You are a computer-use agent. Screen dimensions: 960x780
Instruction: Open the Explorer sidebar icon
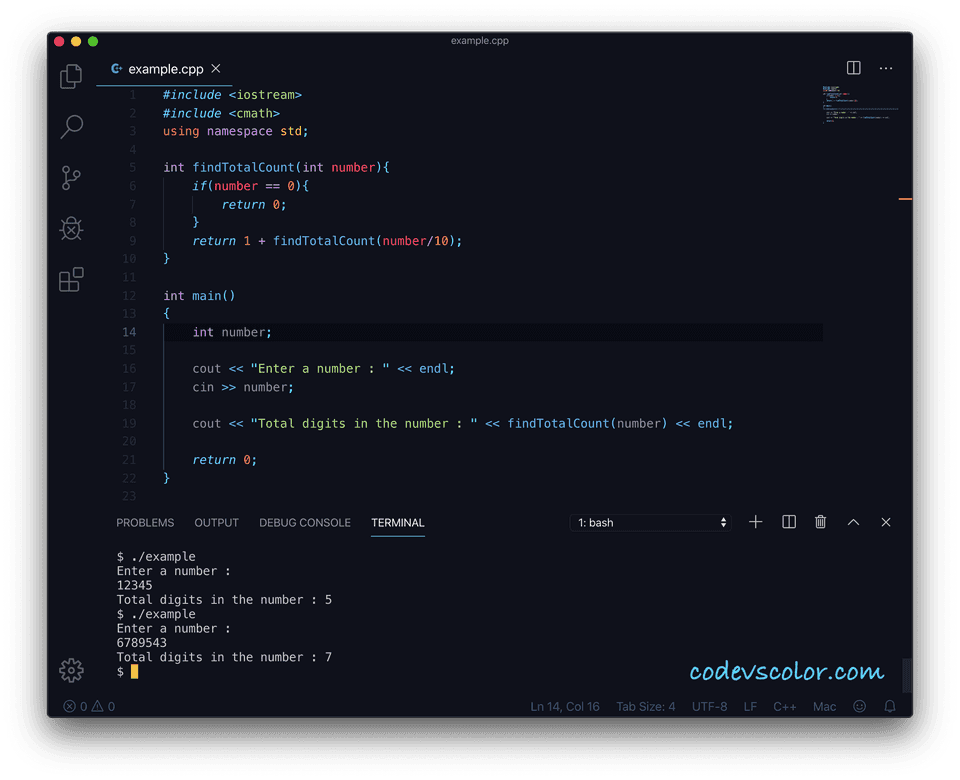(x=70, y=76)
